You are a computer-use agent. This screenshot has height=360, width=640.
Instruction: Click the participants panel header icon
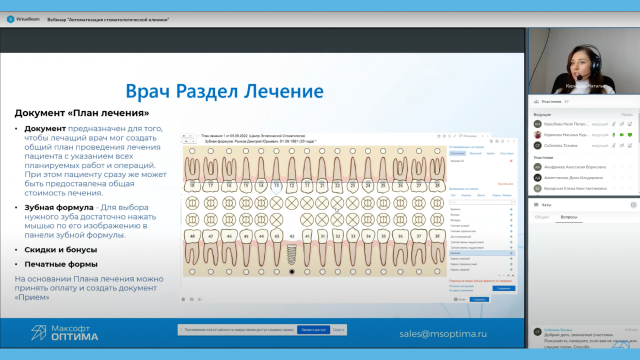(x=536, y=102)
